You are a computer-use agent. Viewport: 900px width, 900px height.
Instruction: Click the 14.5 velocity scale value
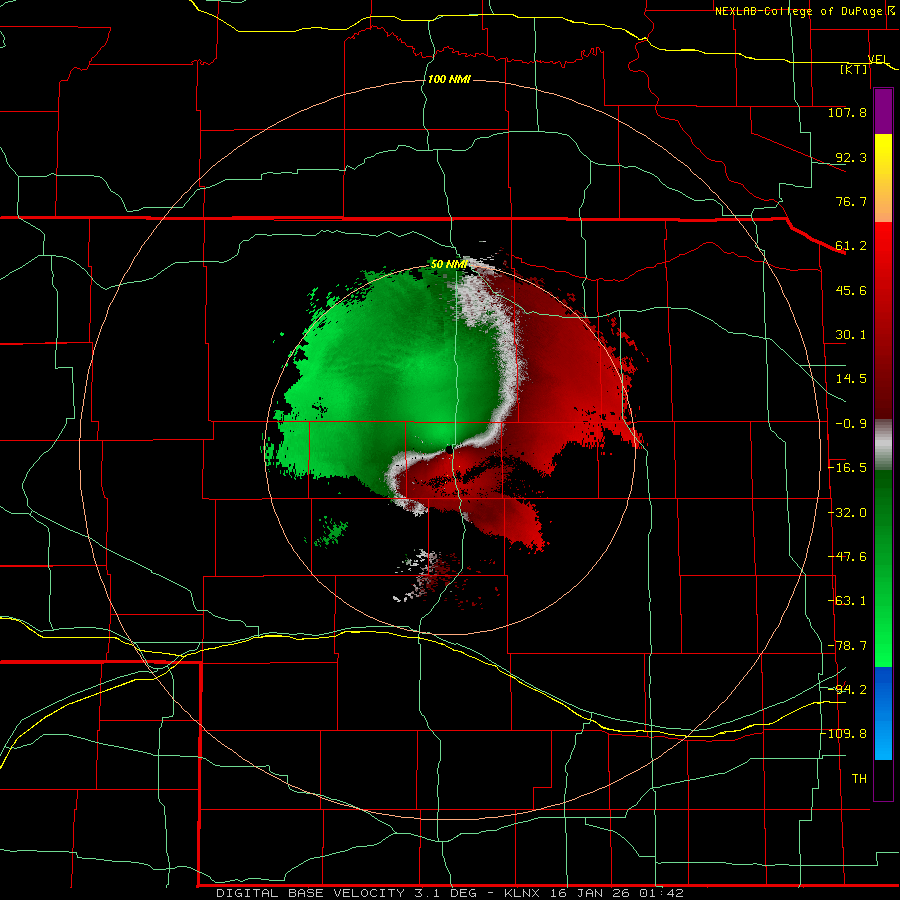pos(851,379)
